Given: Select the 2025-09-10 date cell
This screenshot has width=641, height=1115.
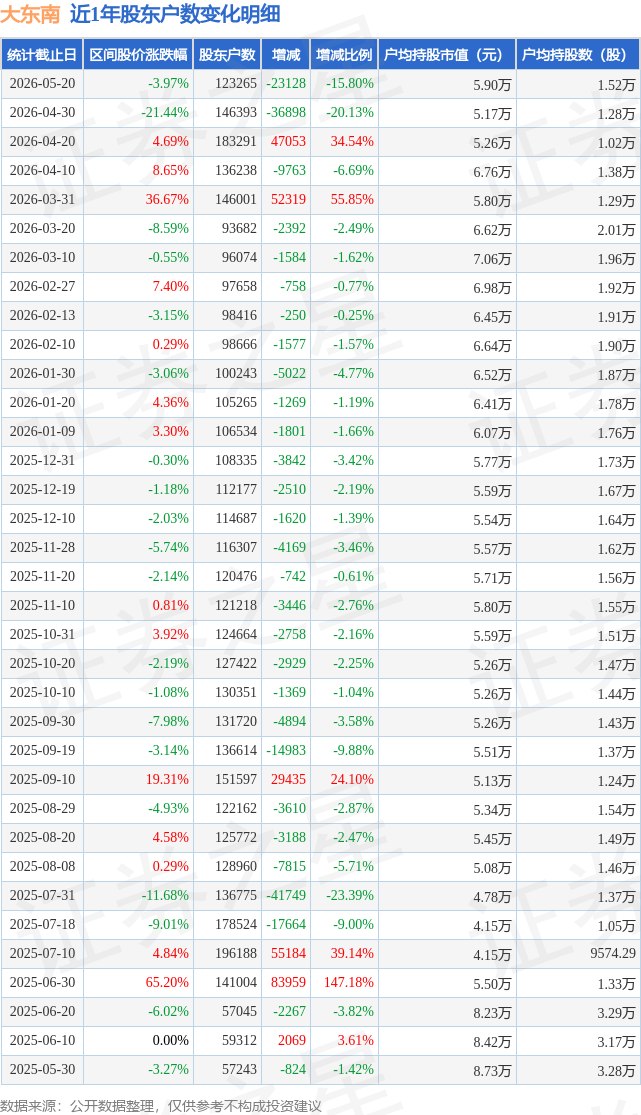Looking at the screenshot, I should coord(42,779).
